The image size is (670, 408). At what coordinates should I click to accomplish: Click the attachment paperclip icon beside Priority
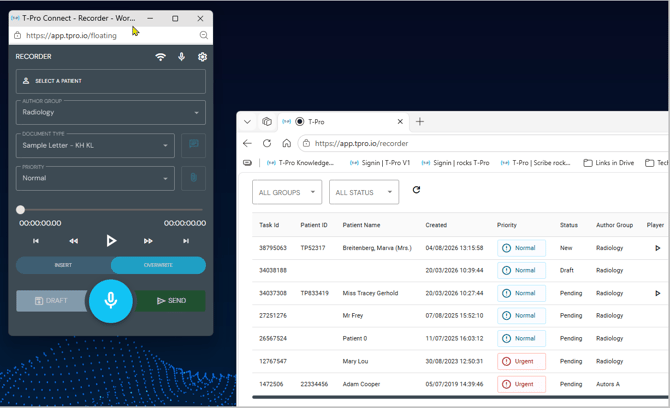point(194,178)
